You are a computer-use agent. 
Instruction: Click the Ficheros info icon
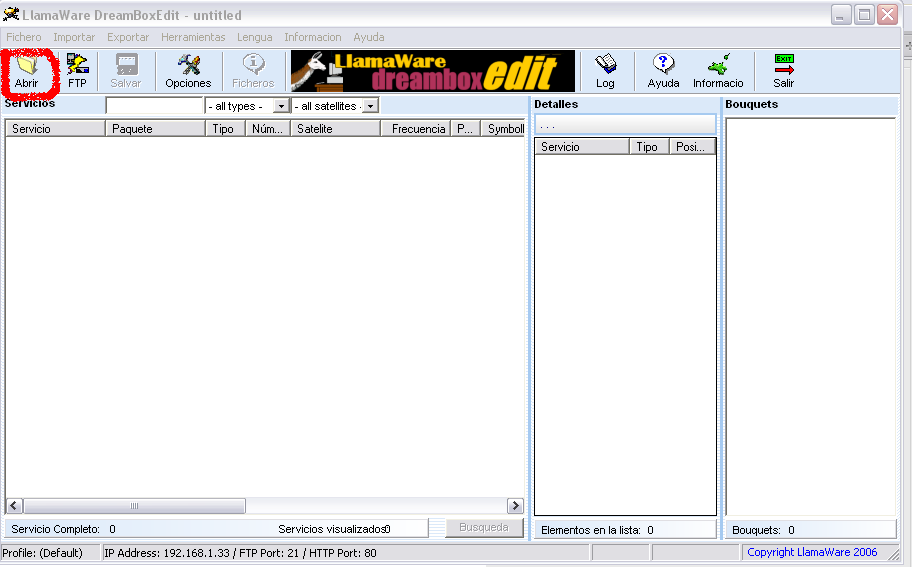tap(253, 71)
